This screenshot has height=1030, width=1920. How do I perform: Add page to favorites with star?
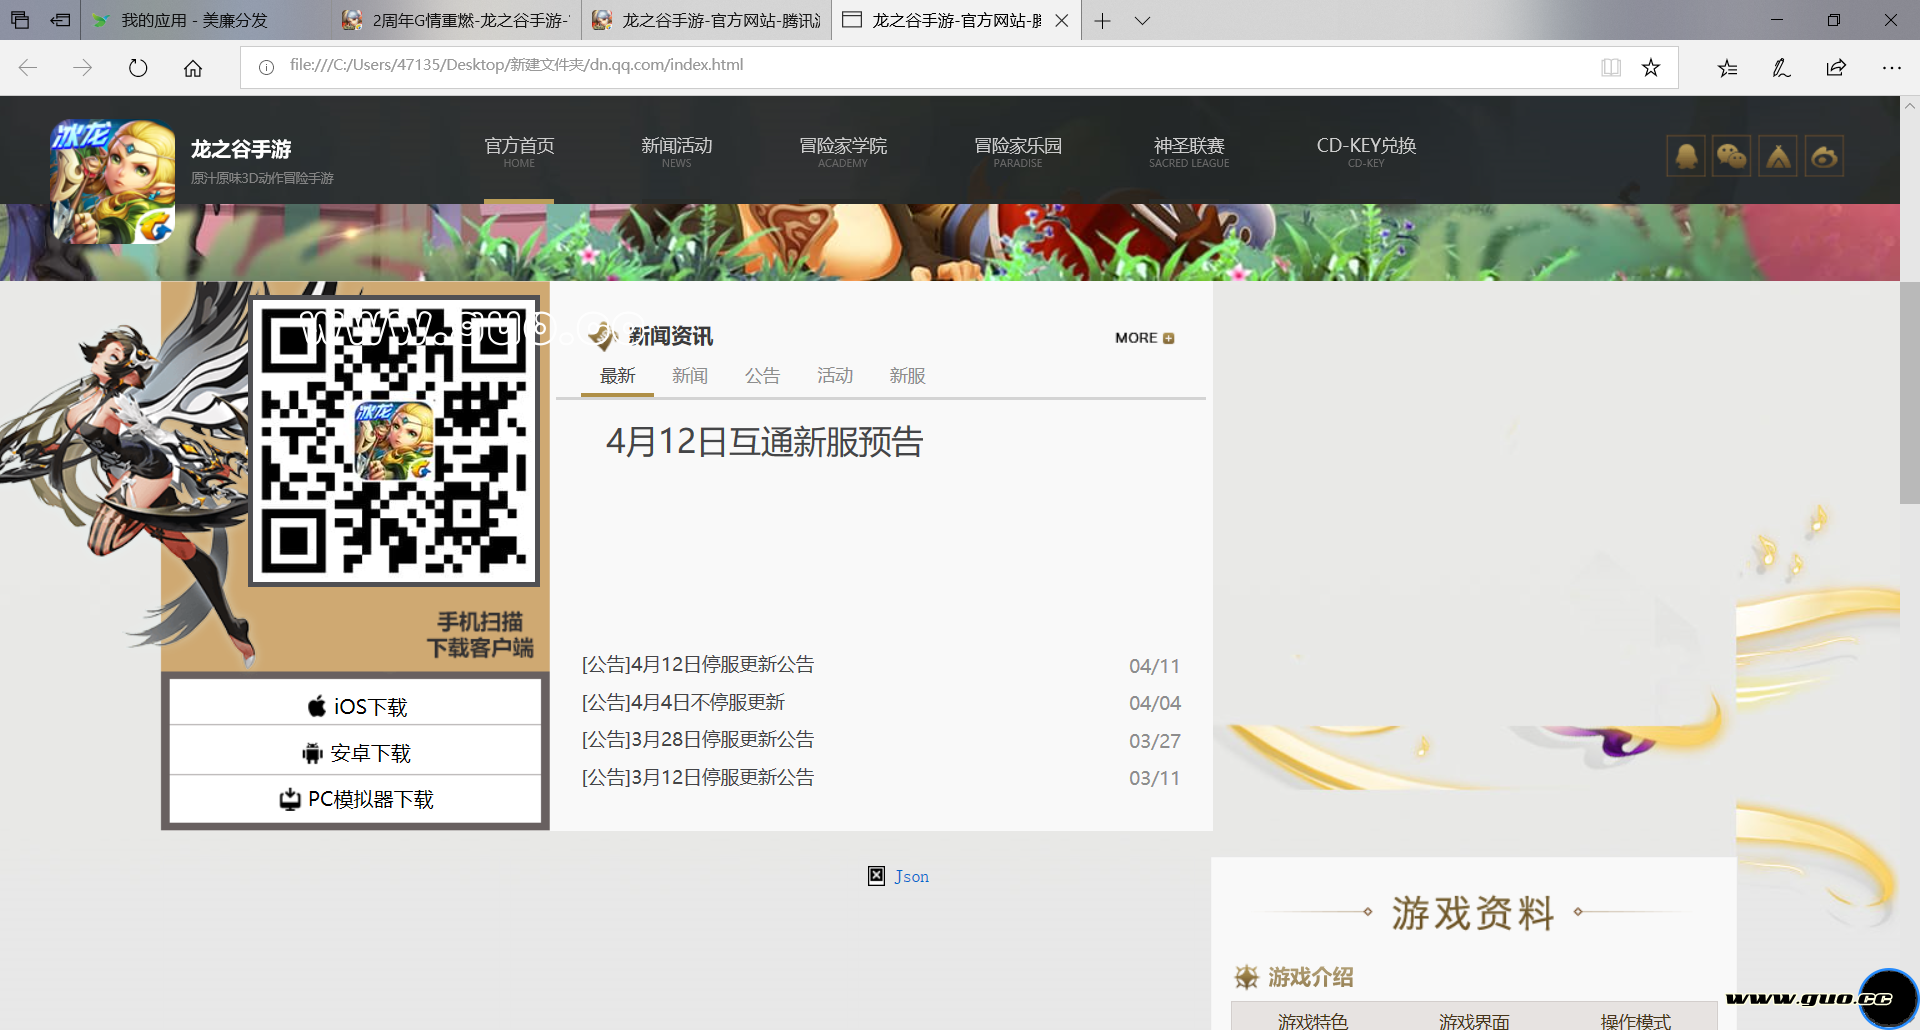[1651, 67]
